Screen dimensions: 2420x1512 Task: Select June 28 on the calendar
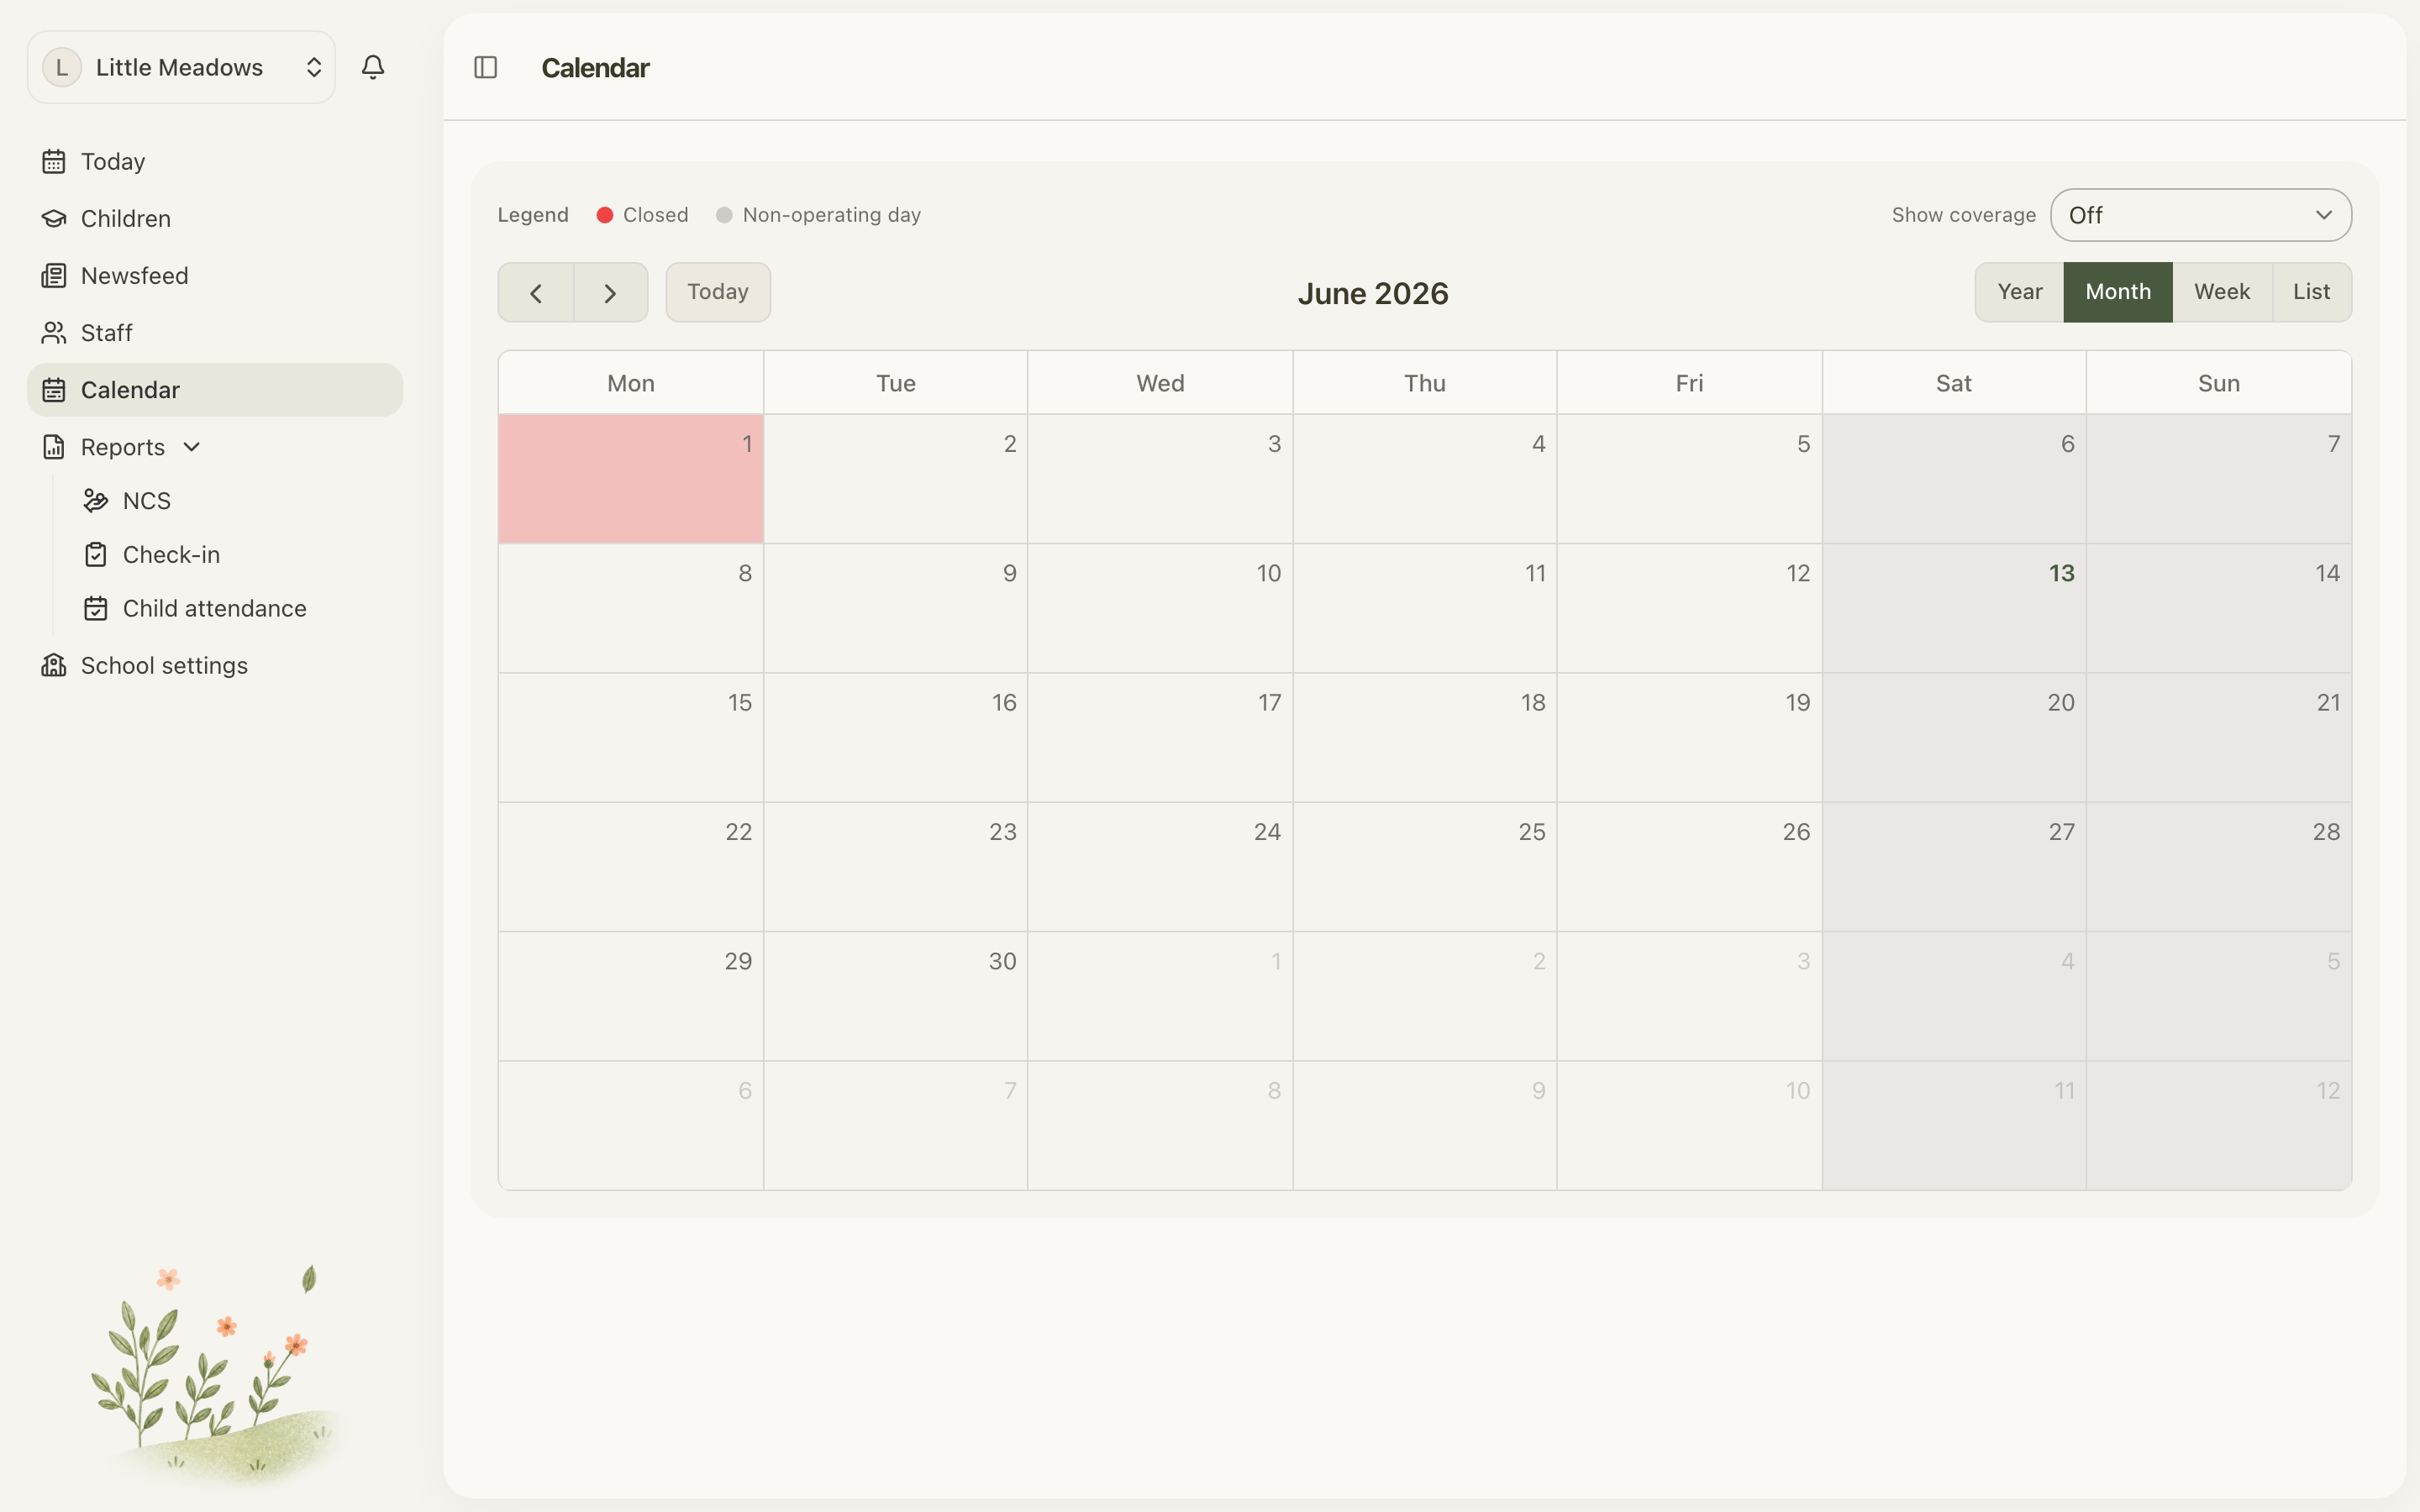[x=2219, y=866]
